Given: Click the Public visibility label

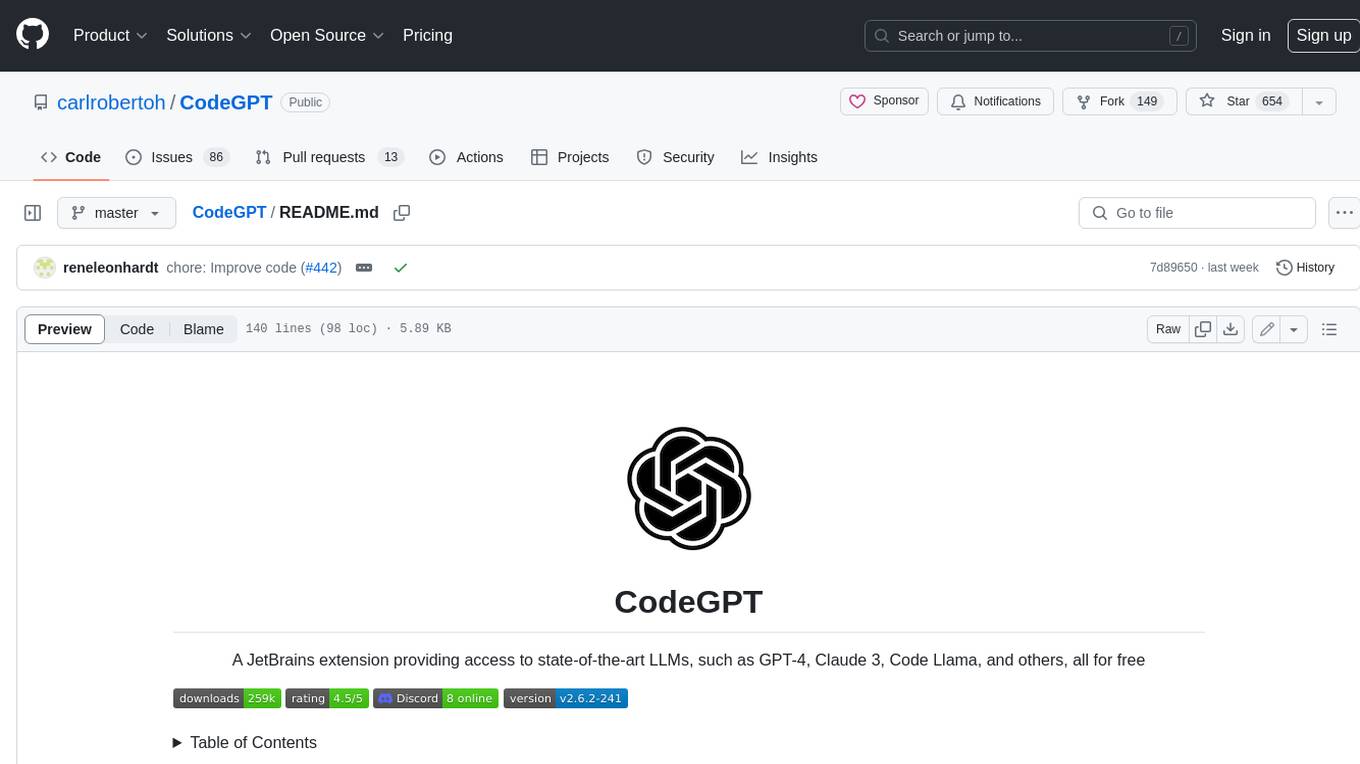Looking at the screenshot, I should (x=305, y=102).
